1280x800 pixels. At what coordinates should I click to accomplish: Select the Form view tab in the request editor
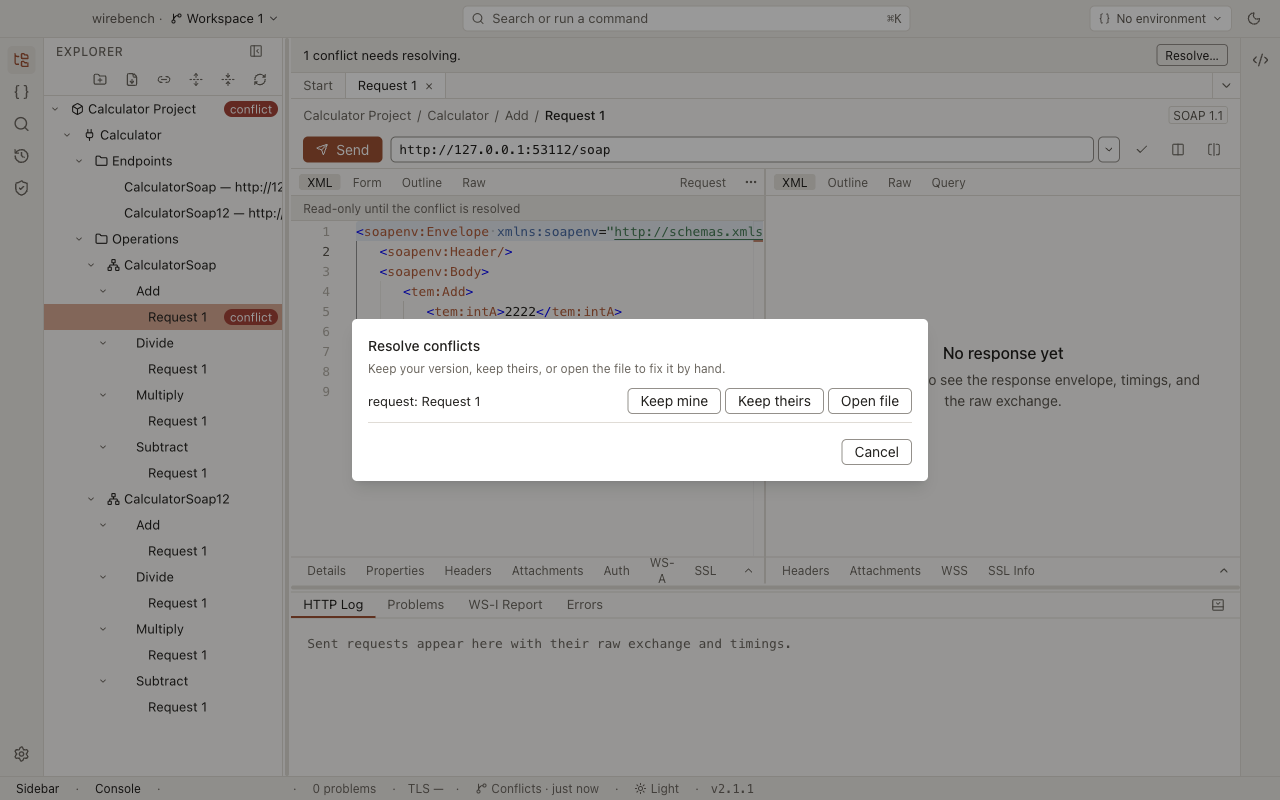[x=367, y=183]
